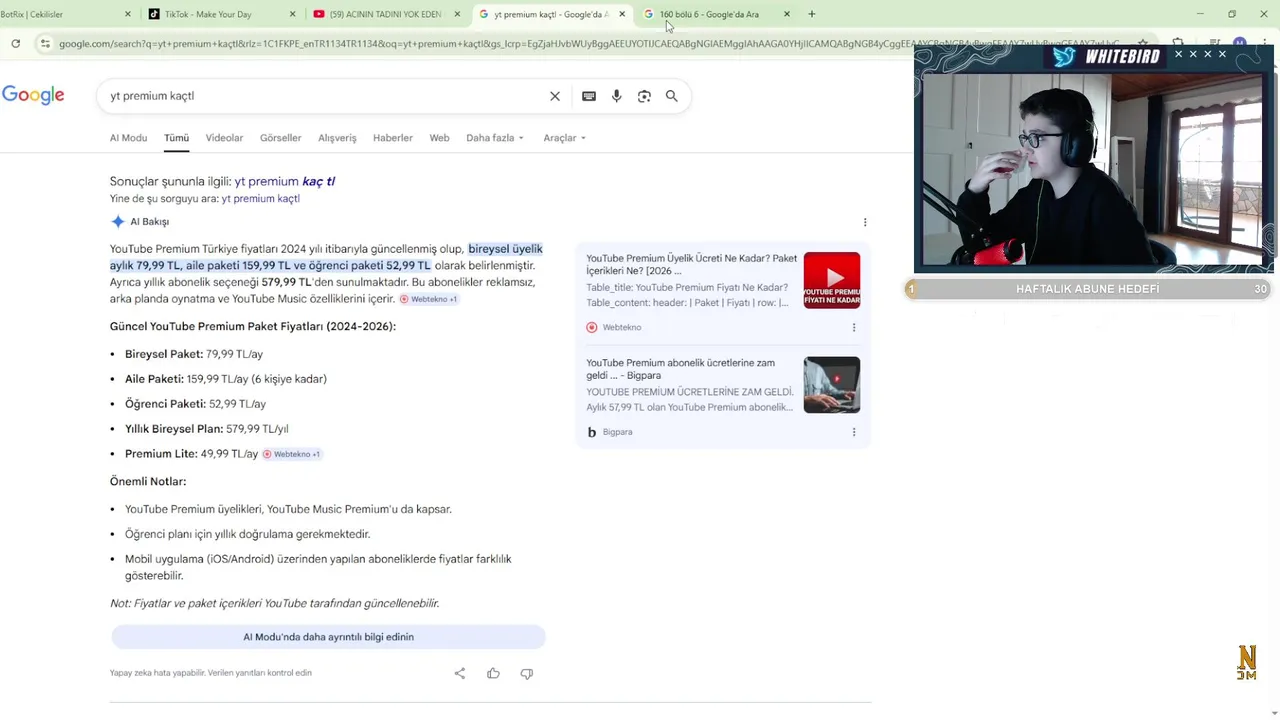Image resolution: width=1280 pixels, height=720 pixels.
Task: Select the AI Modu search tab
Action: tap(128, 138)
